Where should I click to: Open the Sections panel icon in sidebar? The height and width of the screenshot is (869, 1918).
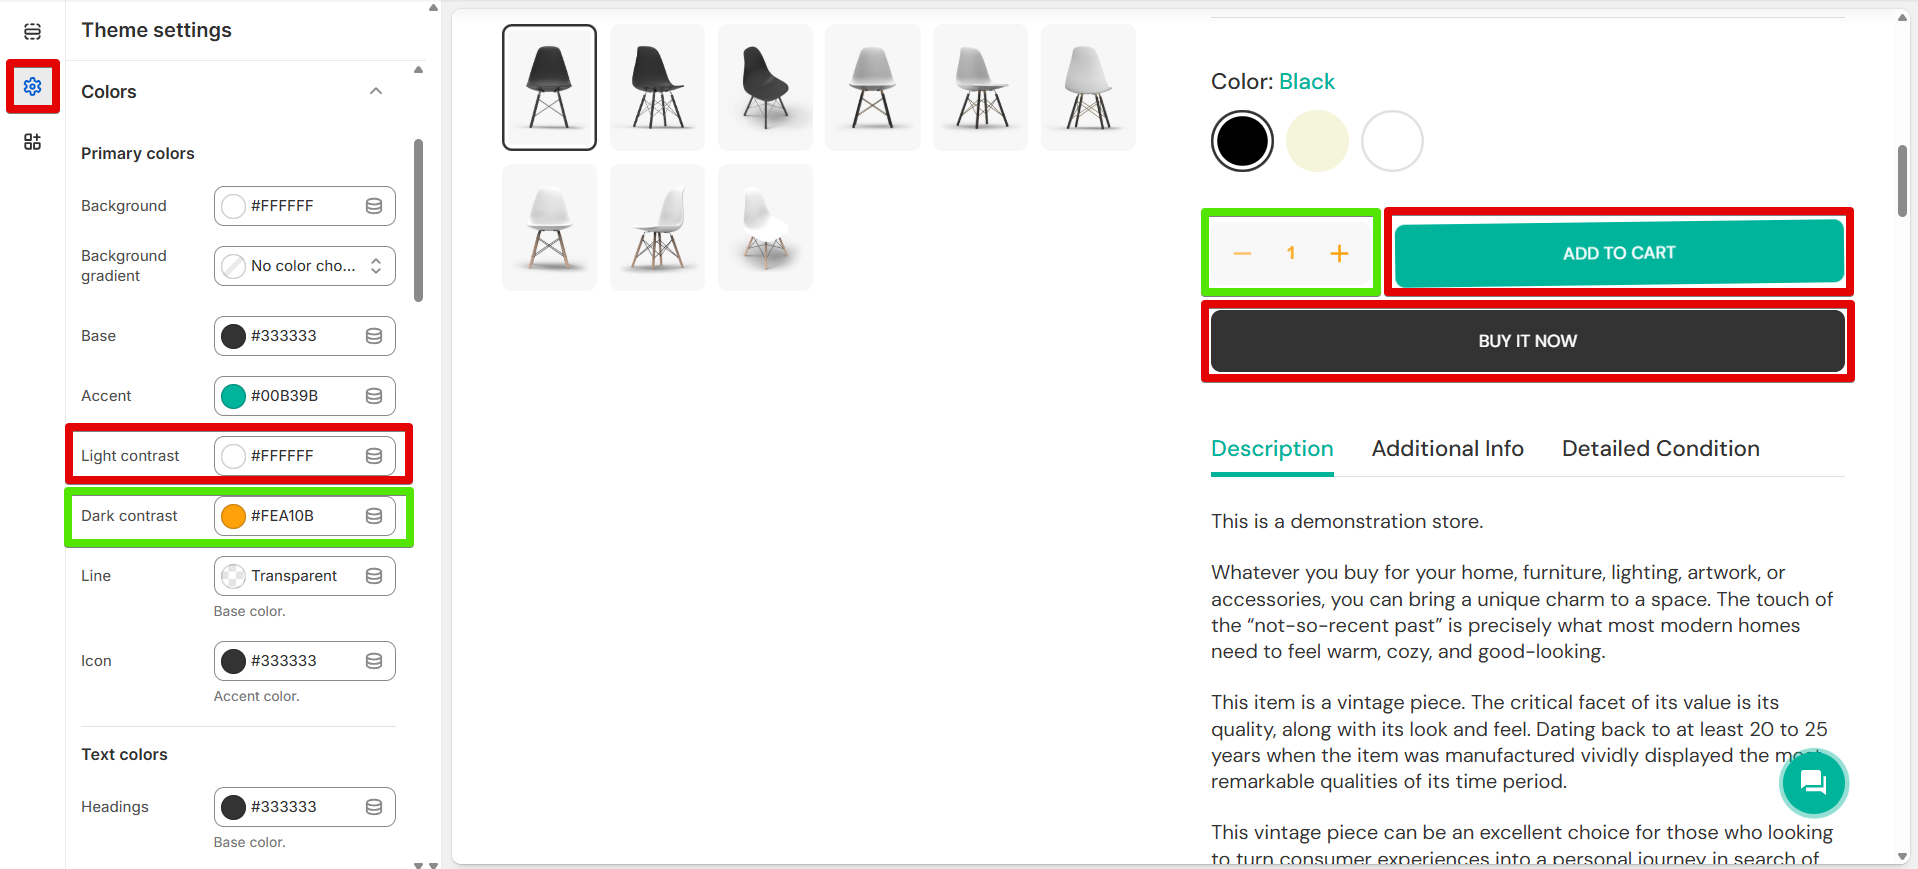click(x=32, y=32)
